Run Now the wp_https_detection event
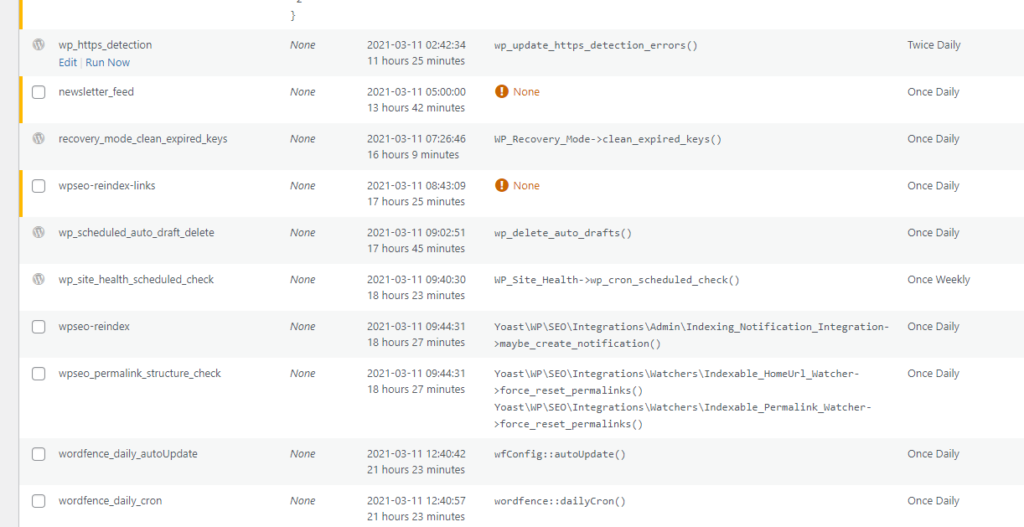The image size is (1024, 527). 108,63
